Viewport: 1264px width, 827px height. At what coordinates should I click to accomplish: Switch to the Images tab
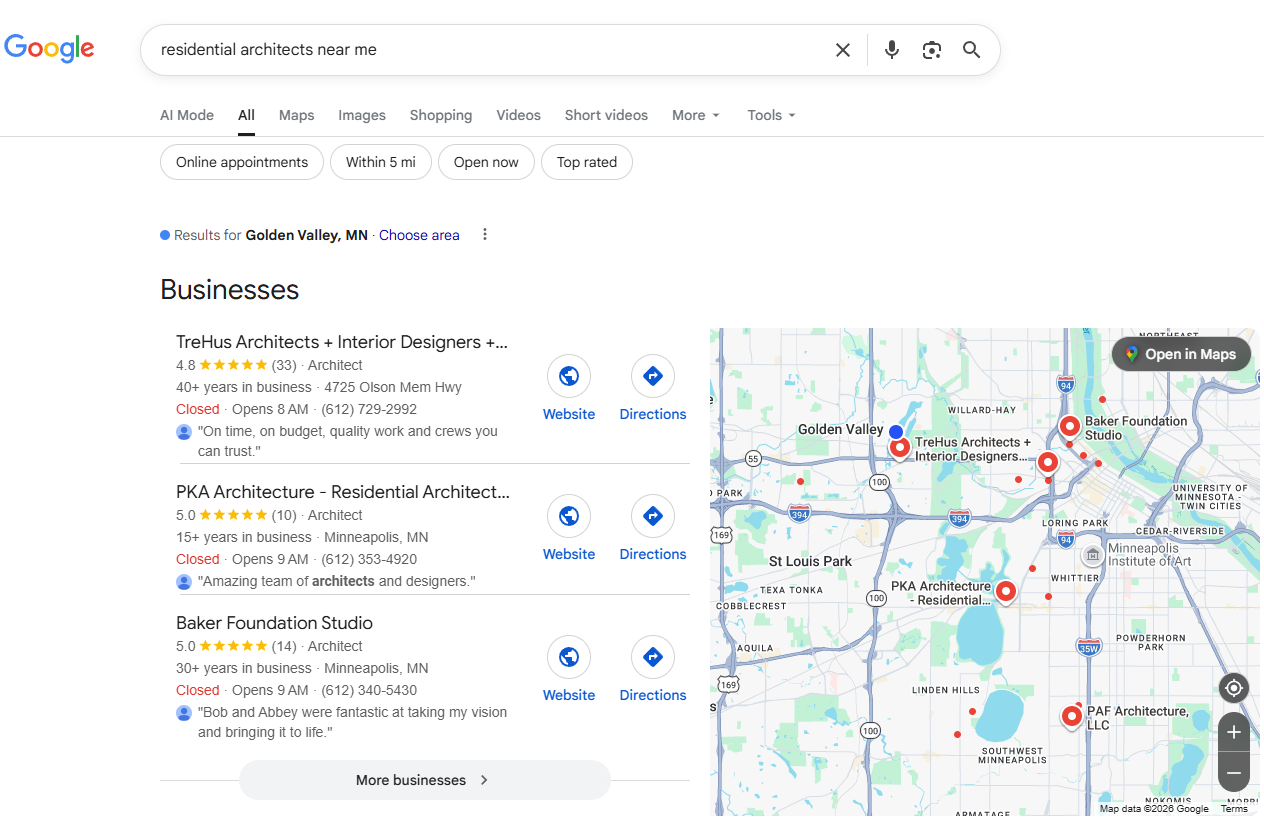[x=362, y=115]
